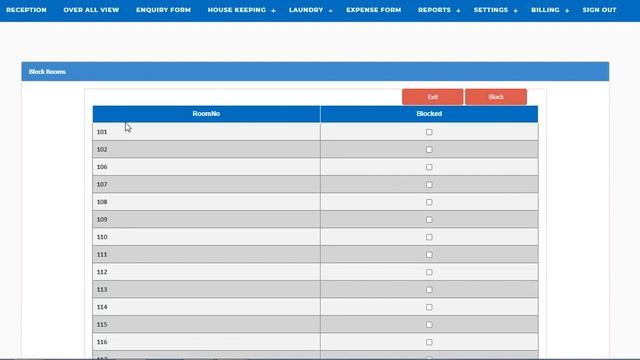Check Blocked box for room 111

coord(429,254)
